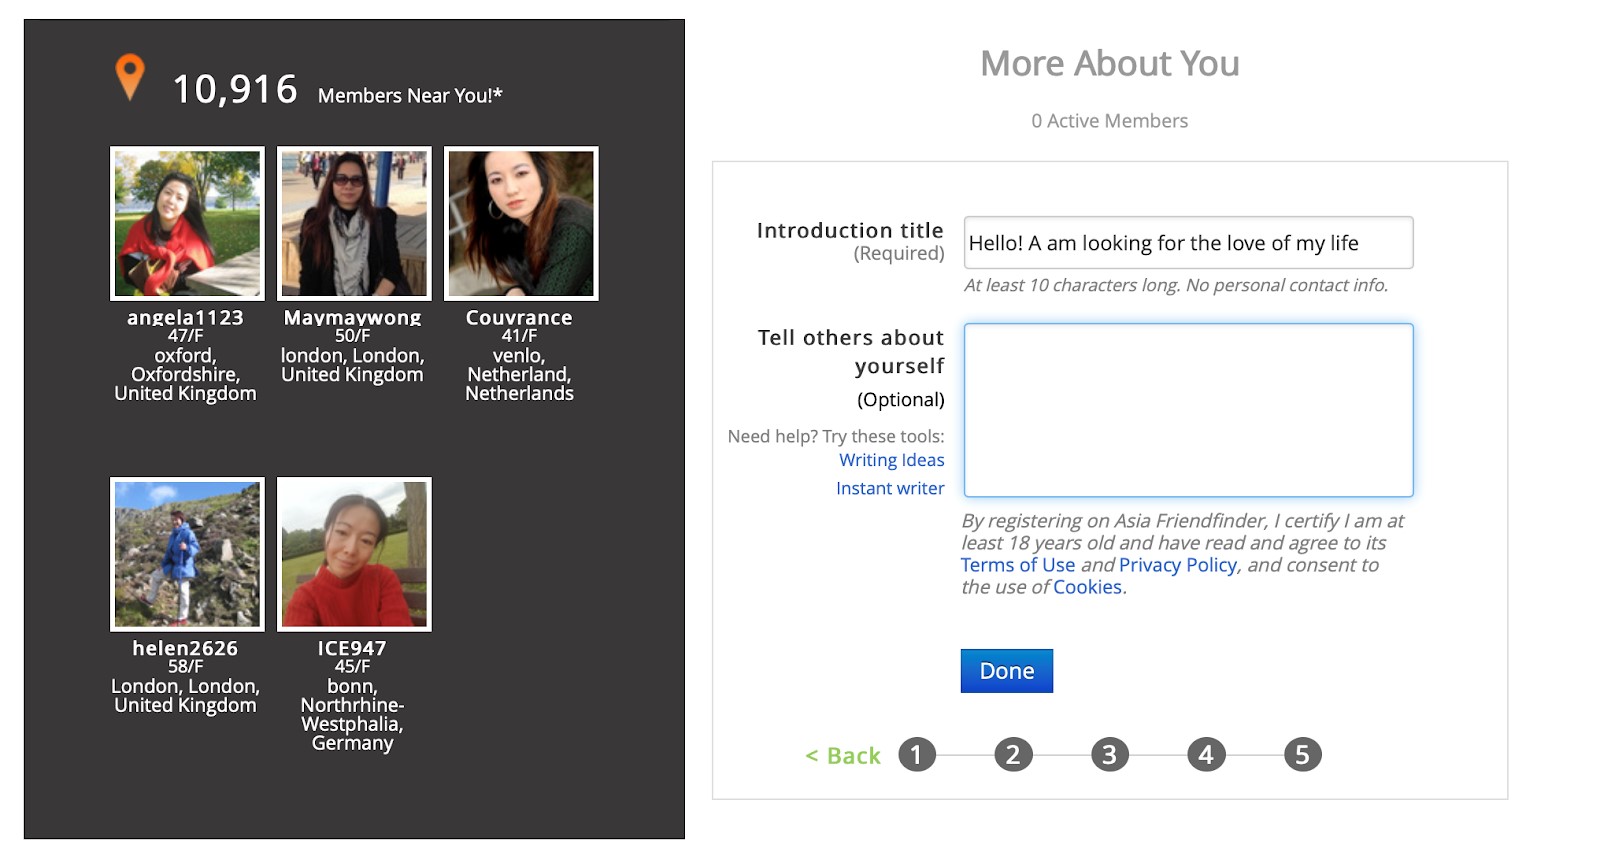The height and width of the screenshot is (852, 1600).
Task: Click the orange location pin icon
Action: pos(130,76)
